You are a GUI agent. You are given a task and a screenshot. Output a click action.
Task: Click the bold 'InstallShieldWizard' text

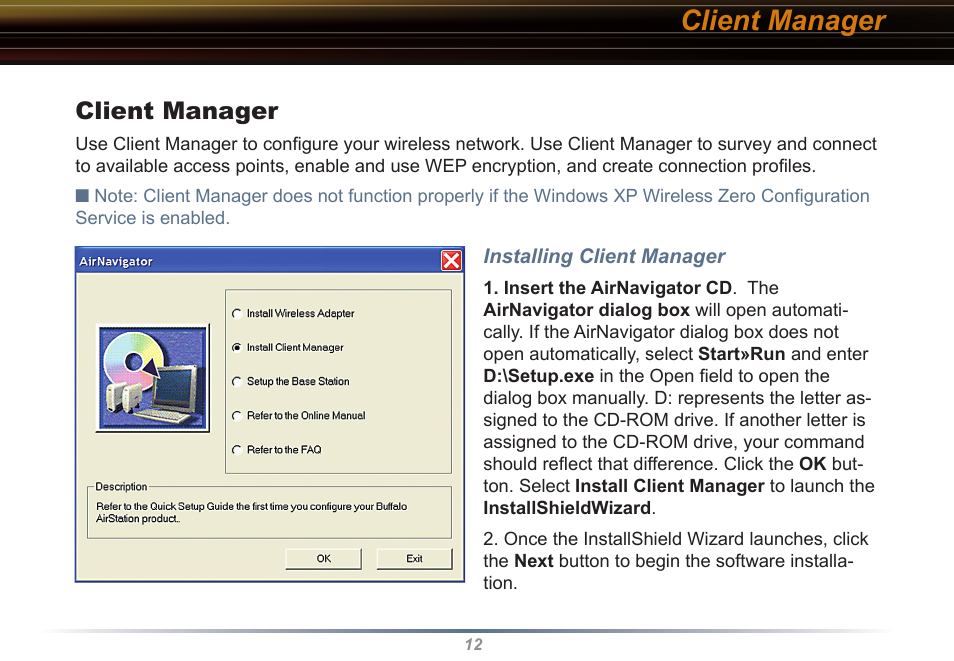coord(567,508)
